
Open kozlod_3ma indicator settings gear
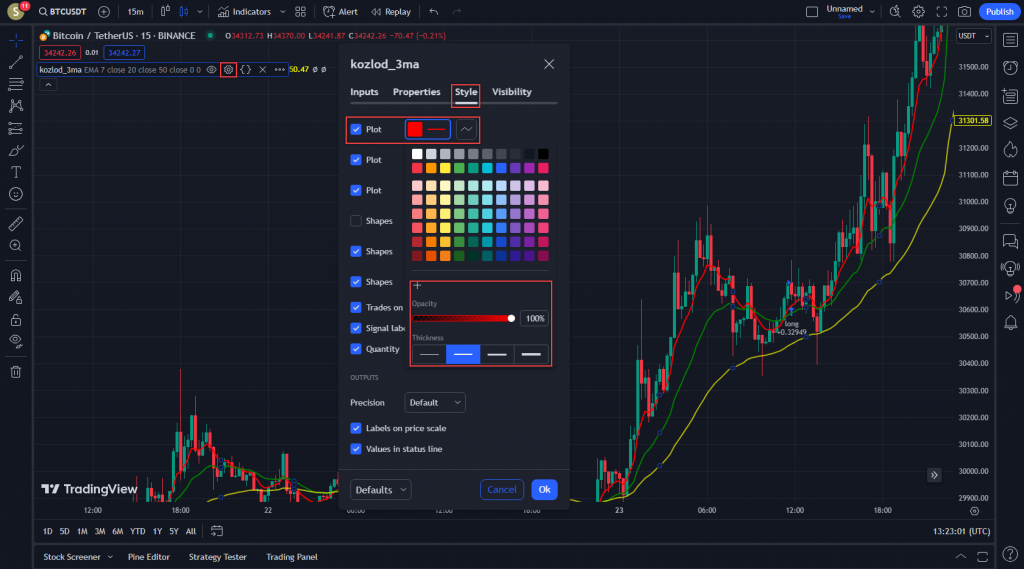228,69
